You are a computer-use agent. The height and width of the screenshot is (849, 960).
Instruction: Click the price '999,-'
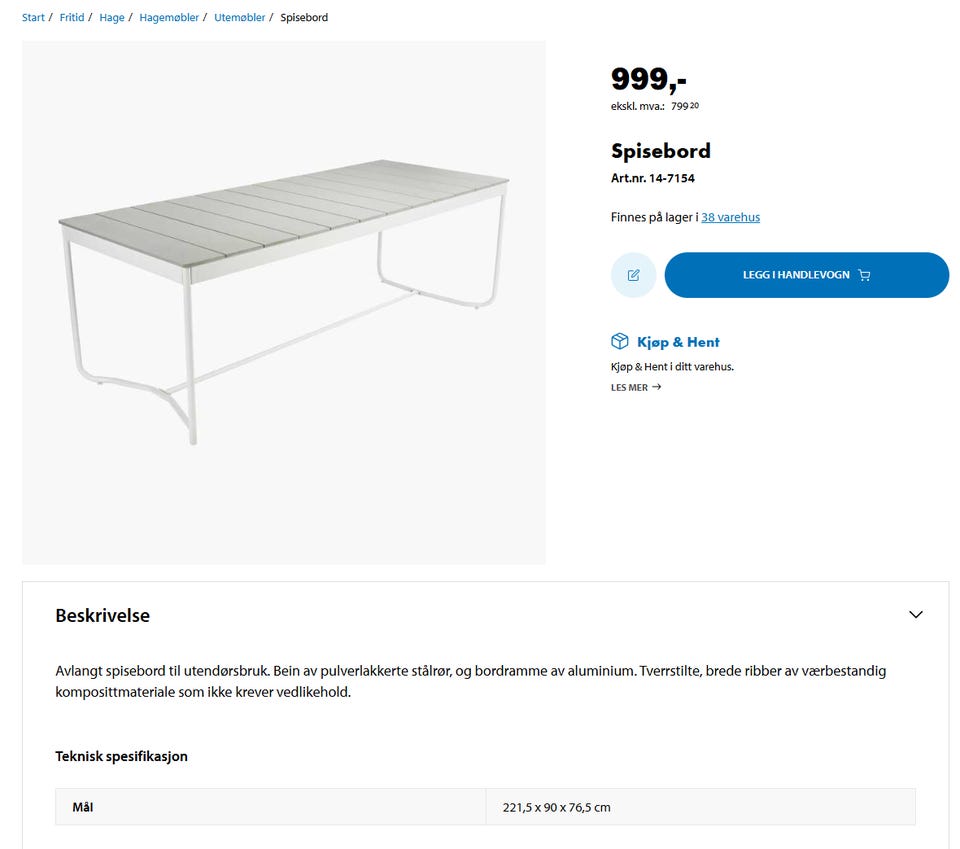pos(640,78)
